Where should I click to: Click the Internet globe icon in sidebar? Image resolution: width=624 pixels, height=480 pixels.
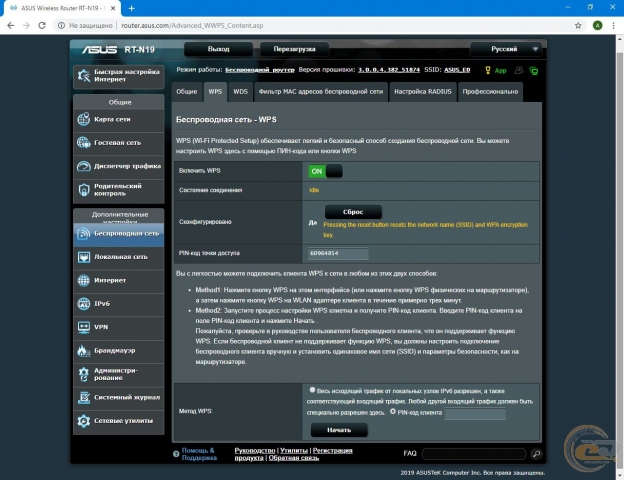click(x=84, y=281)
